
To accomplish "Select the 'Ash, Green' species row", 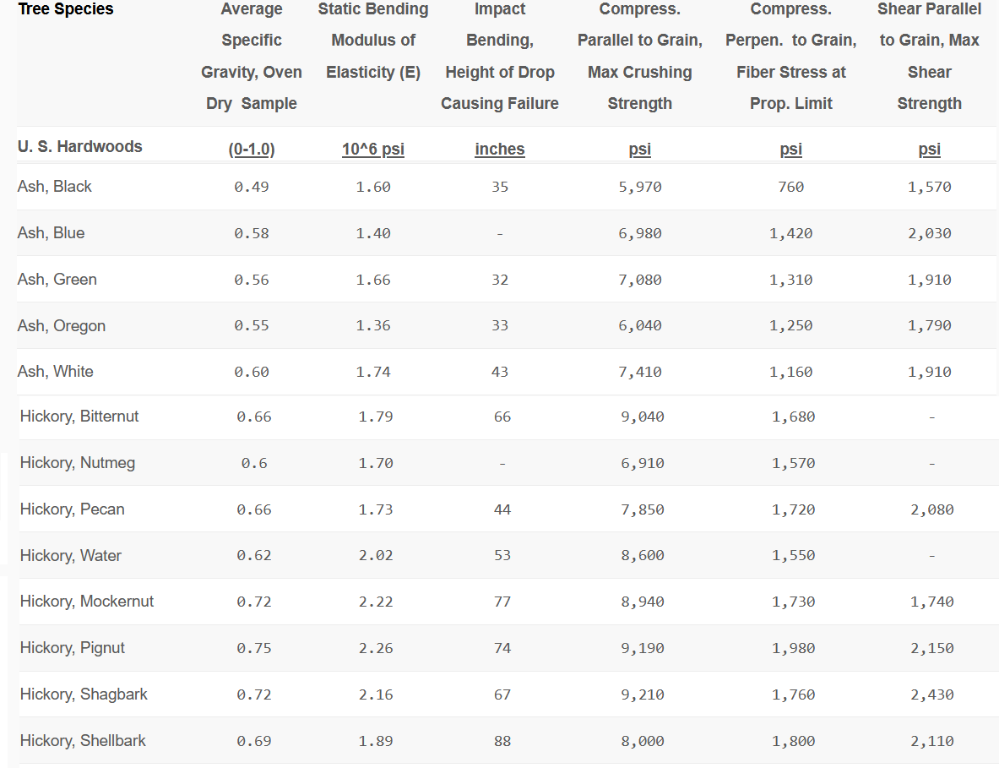I will 57,280.
